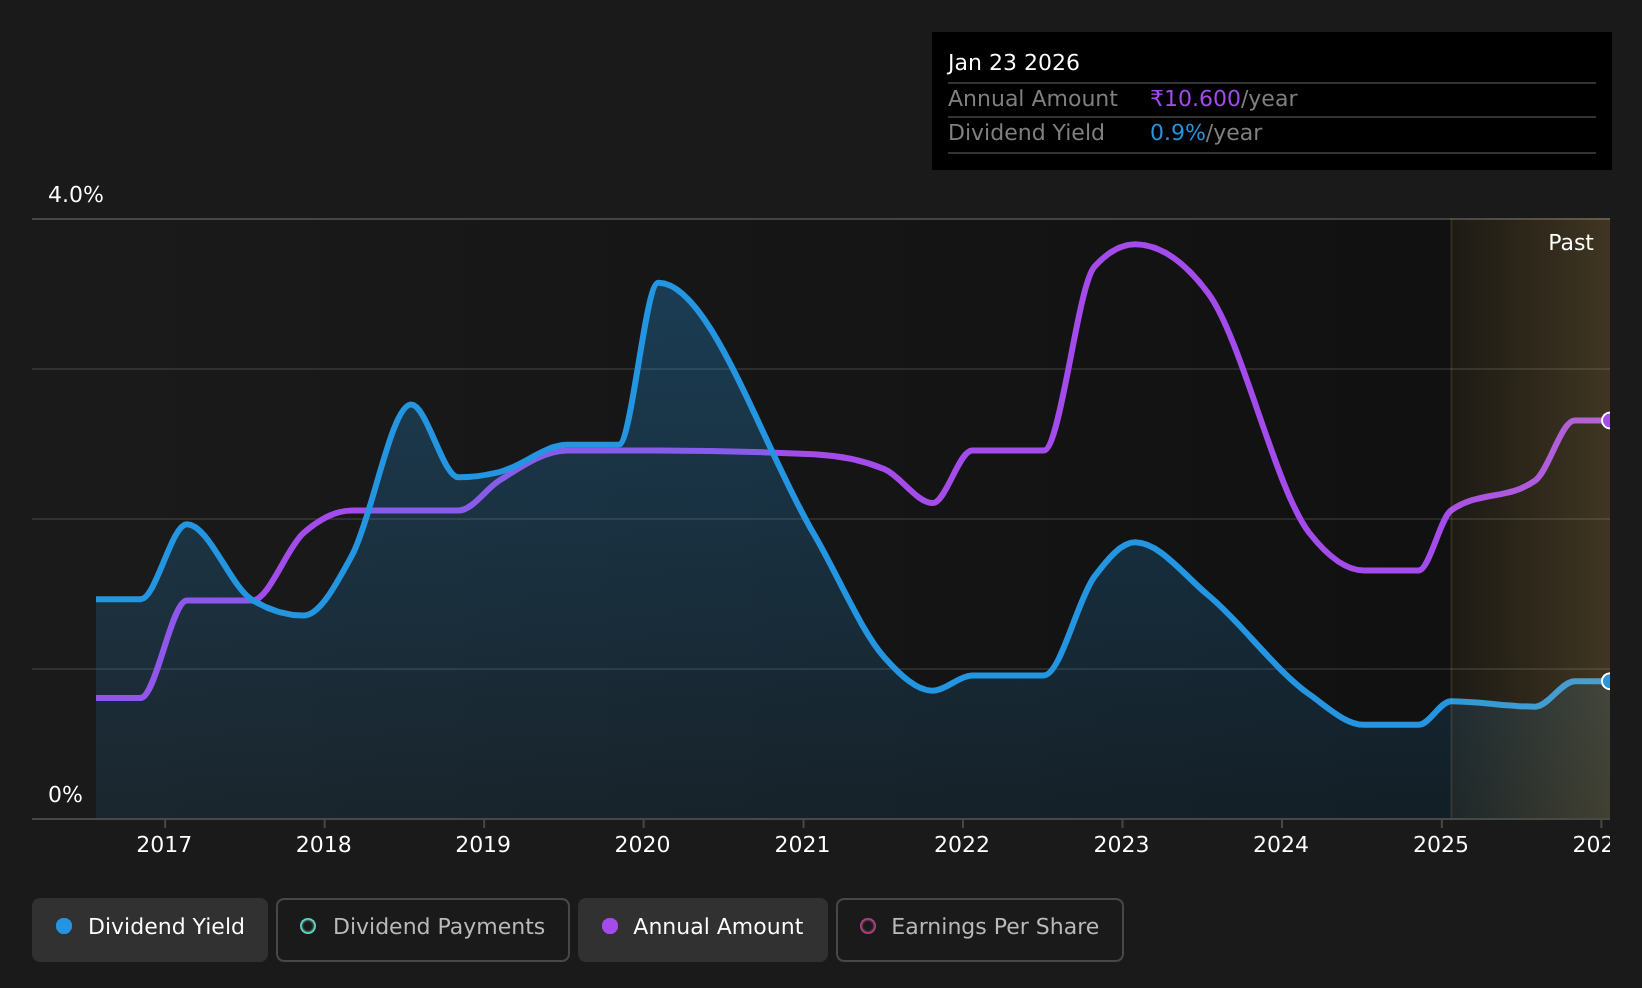Image resolution: width=1642 pixels, height=988 pixels.
Task: Click the pink Earnings Per Share circle
Action: (868, 926)
